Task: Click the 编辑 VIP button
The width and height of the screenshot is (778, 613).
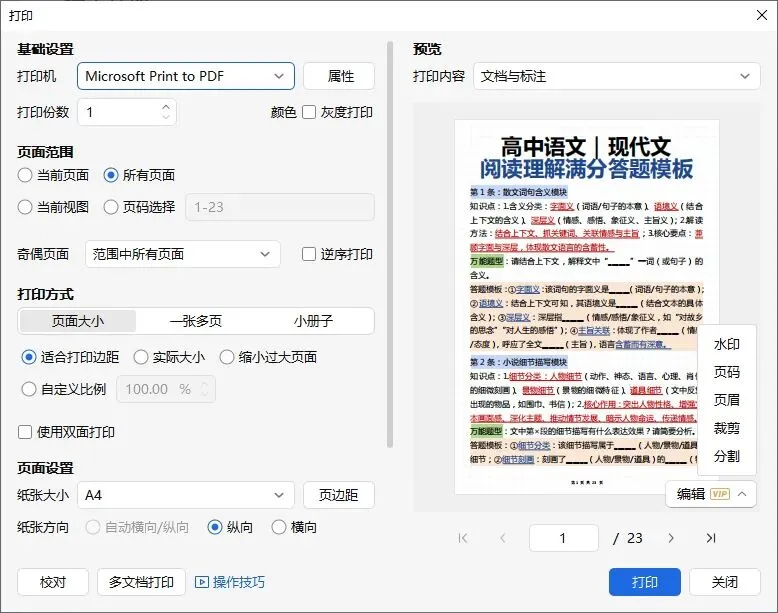Action: (x=711, y=494)
